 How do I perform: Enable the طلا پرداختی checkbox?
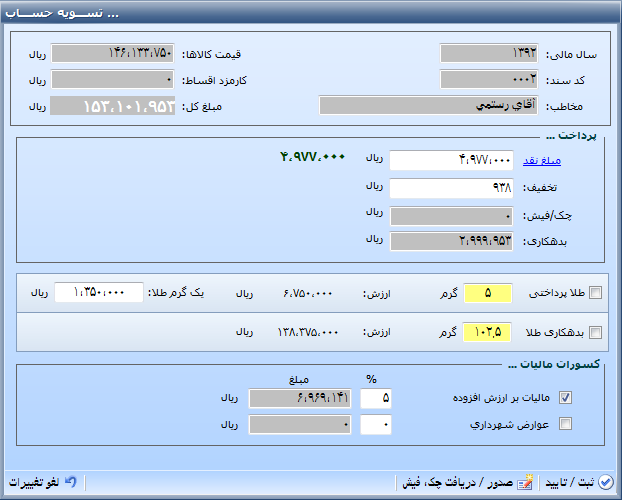(596, 293)
